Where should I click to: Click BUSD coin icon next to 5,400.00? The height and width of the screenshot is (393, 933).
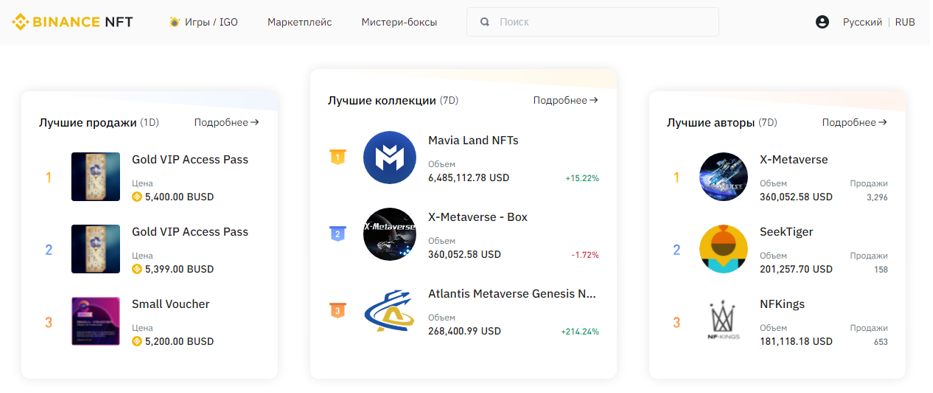click(137, 197)
